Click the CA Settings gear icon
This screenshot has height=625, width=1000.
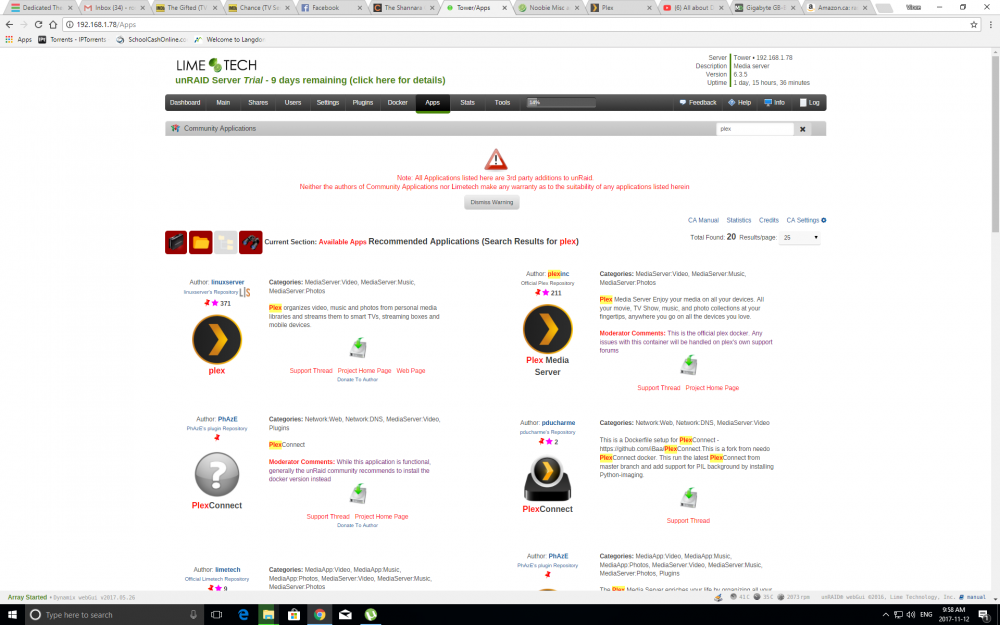(x=824, y=220)
